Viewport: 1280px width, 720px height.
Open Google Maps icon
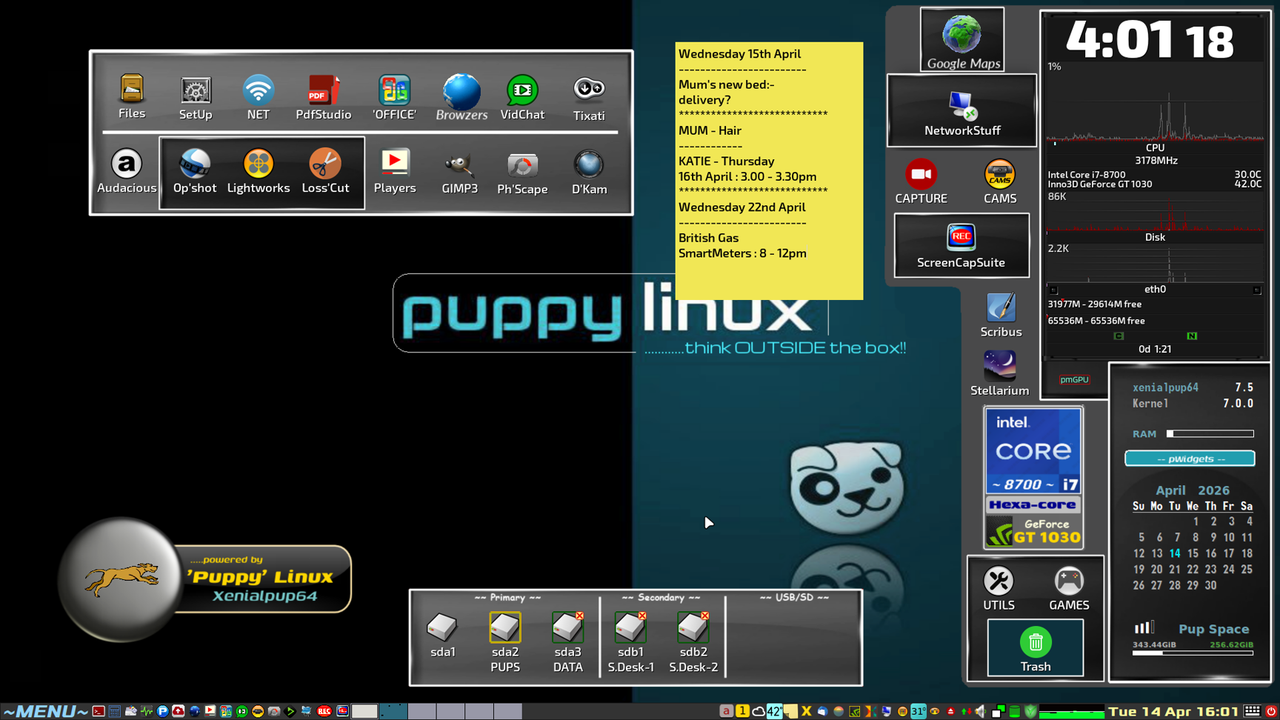(x=962, y=38)
